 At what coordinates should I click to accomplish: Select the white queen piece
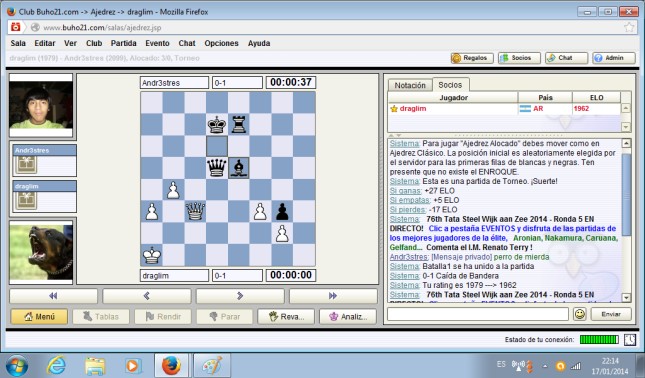tap(195, 211)
